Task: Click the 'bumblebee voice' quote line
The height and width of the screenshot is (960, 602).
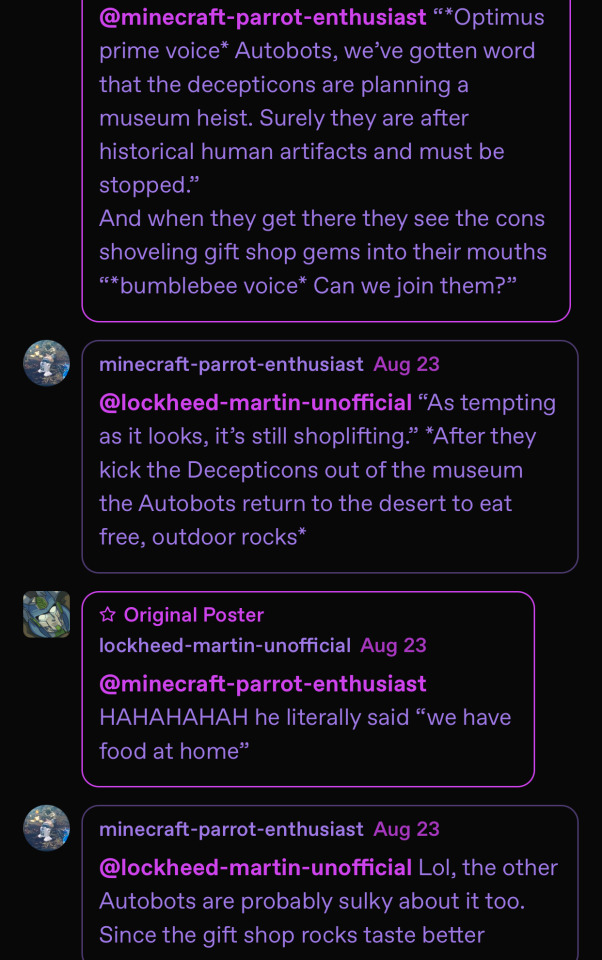Action: (308, 286)
